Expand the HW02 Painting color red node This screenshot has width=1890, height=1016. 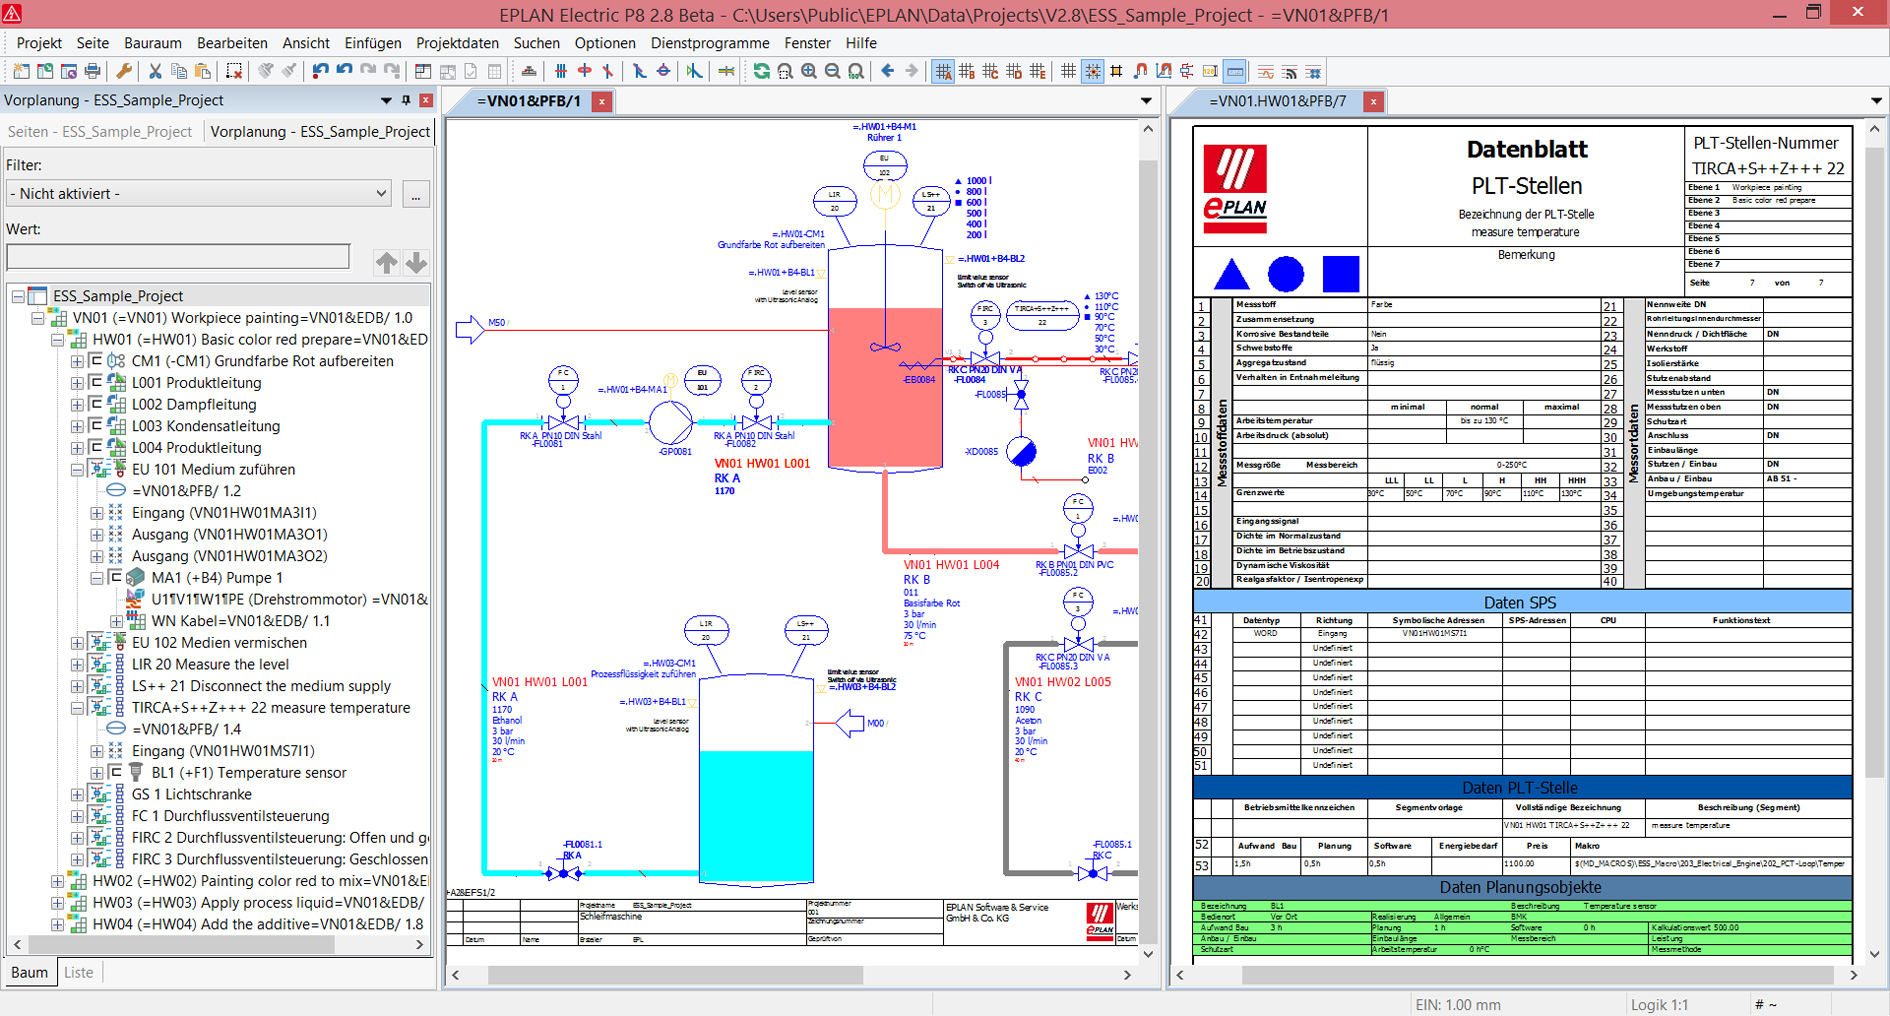click(59, 881)
